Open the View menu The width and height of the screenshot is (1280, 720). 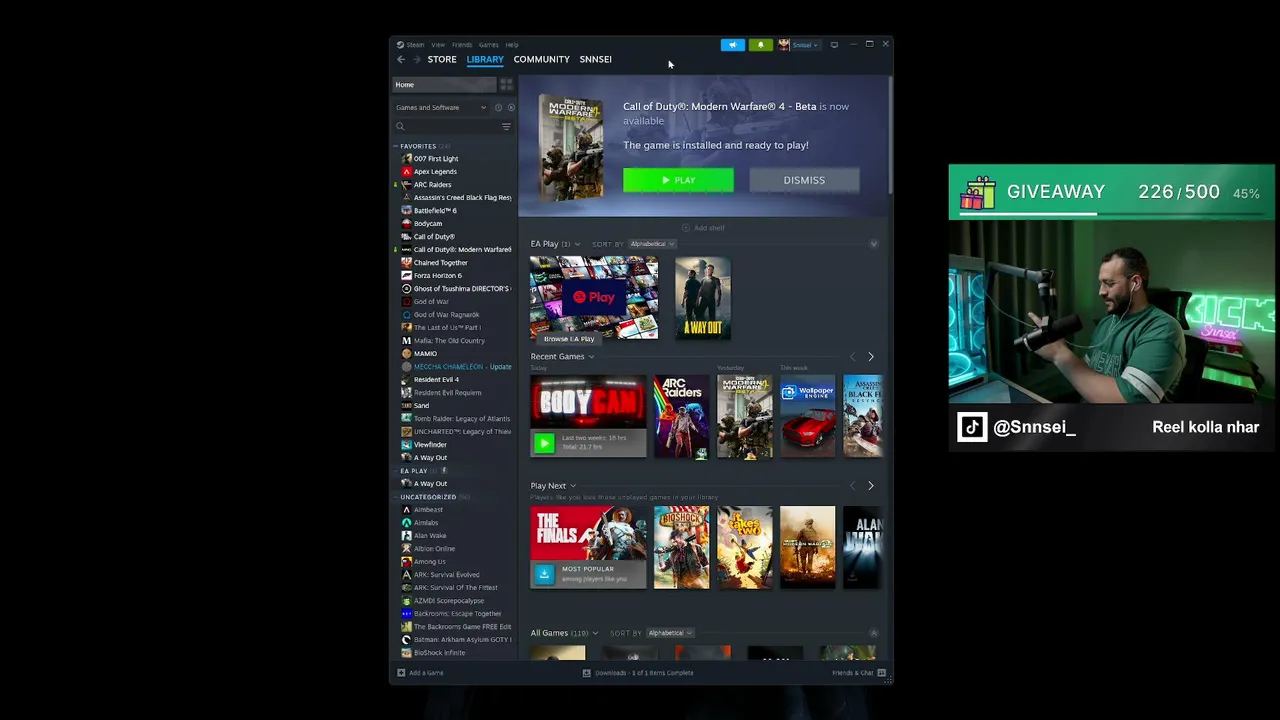(438, 45)
